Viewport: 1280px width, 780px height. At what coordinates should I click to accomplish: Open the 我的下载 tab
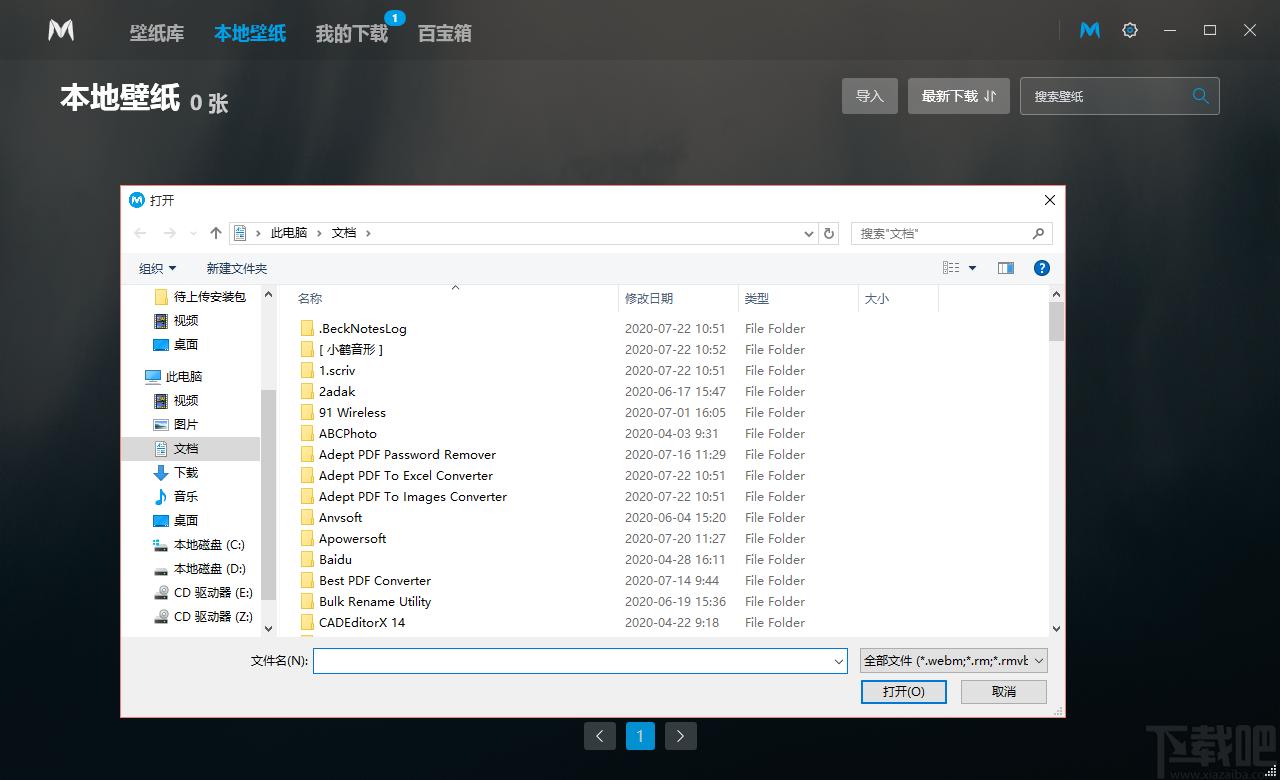coord(351,33)
